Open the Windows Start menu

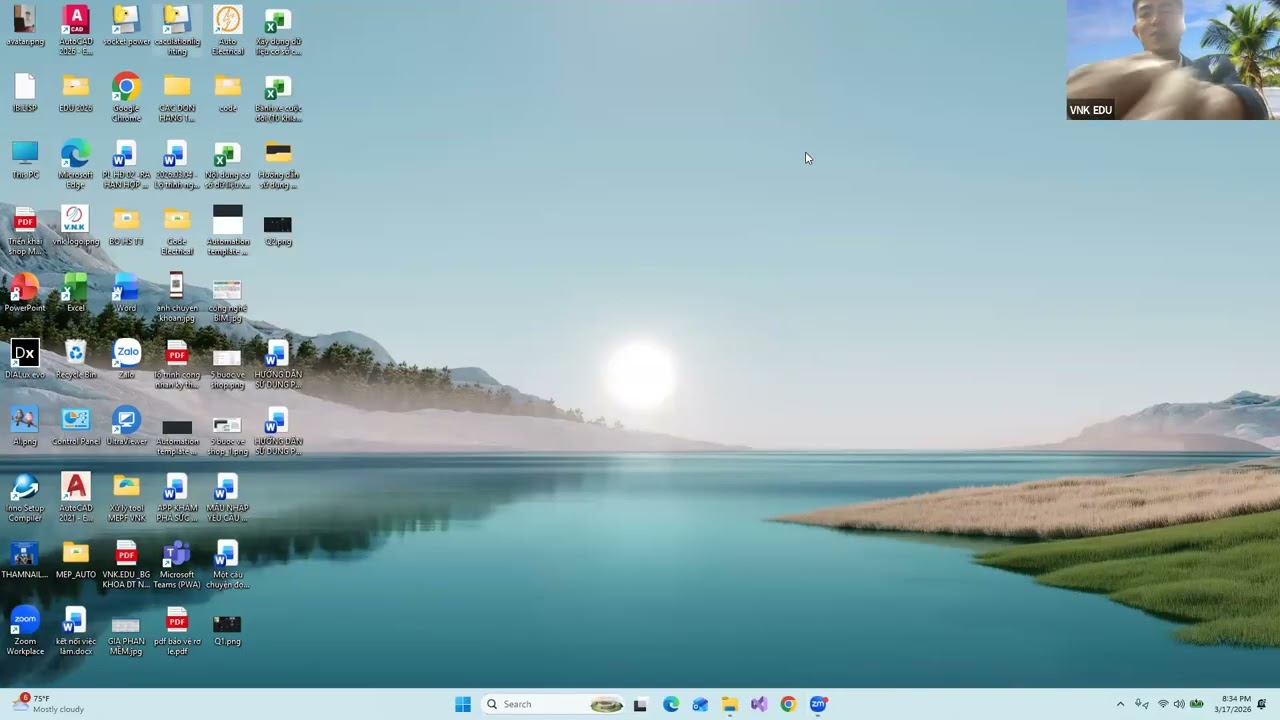(463, 704)
